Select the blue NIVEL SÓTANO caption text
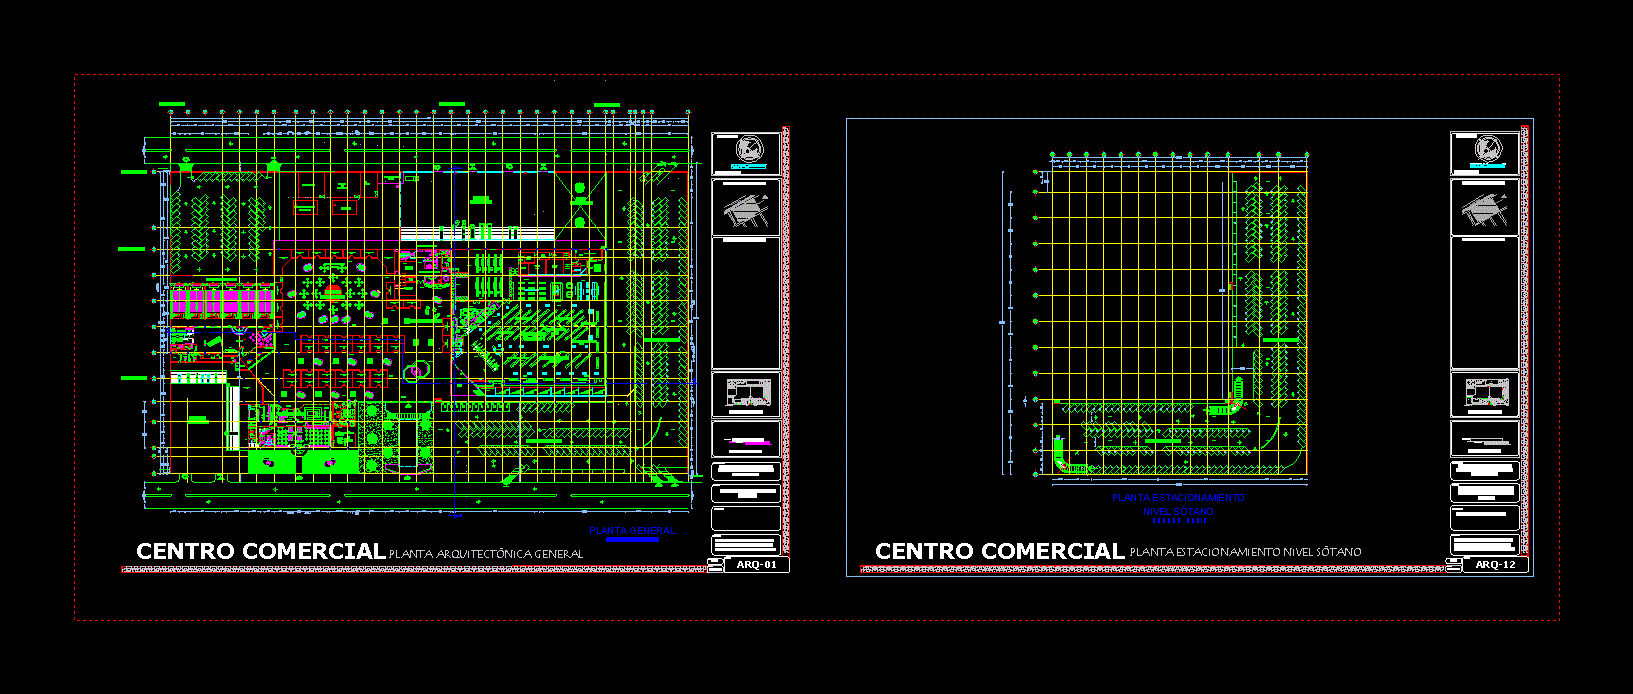Screen dimensions: 1633x694 tap(1178, 512)
